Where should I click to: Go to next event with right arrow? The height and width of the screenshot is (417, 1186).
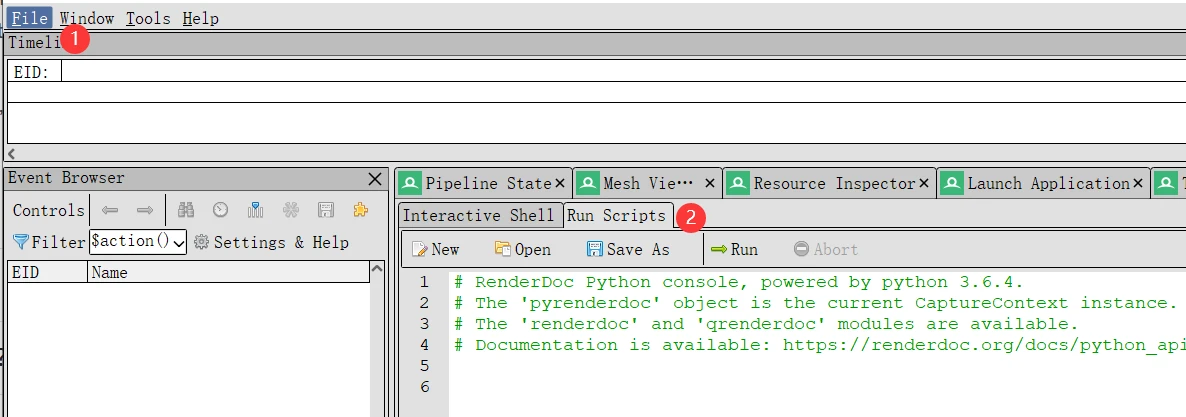pos(145,210)
